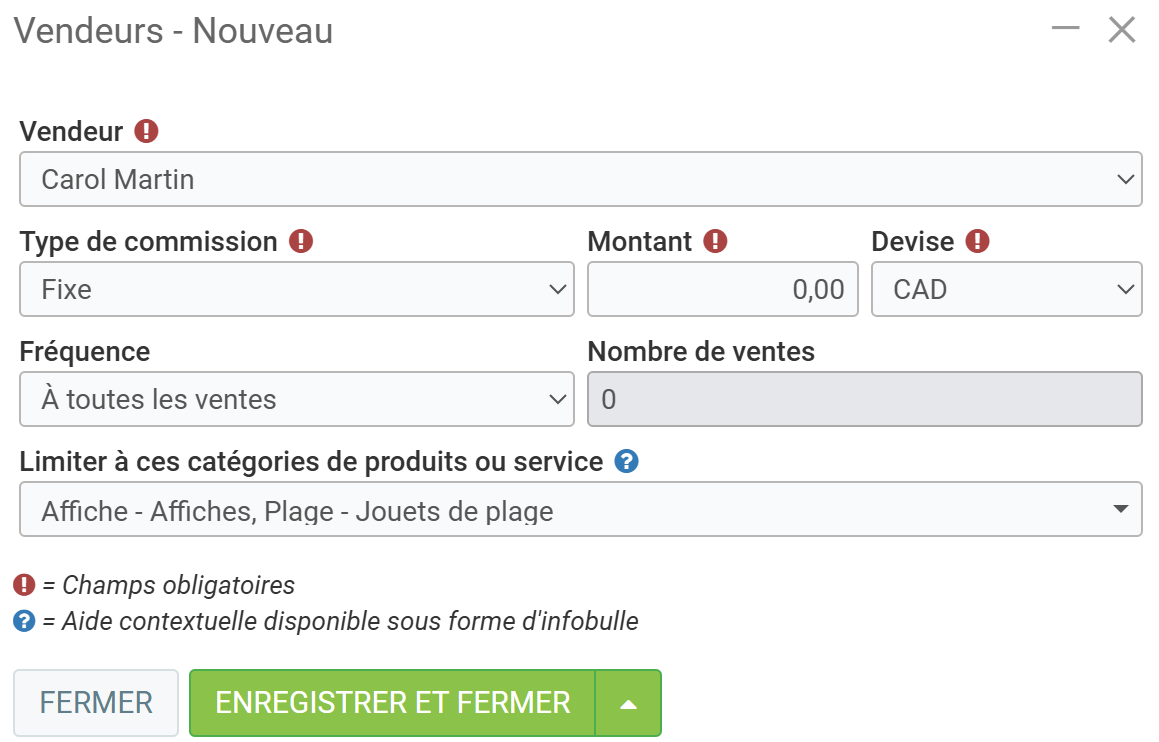Click the red icon in Champs obligatoires legend

[24, 585]
